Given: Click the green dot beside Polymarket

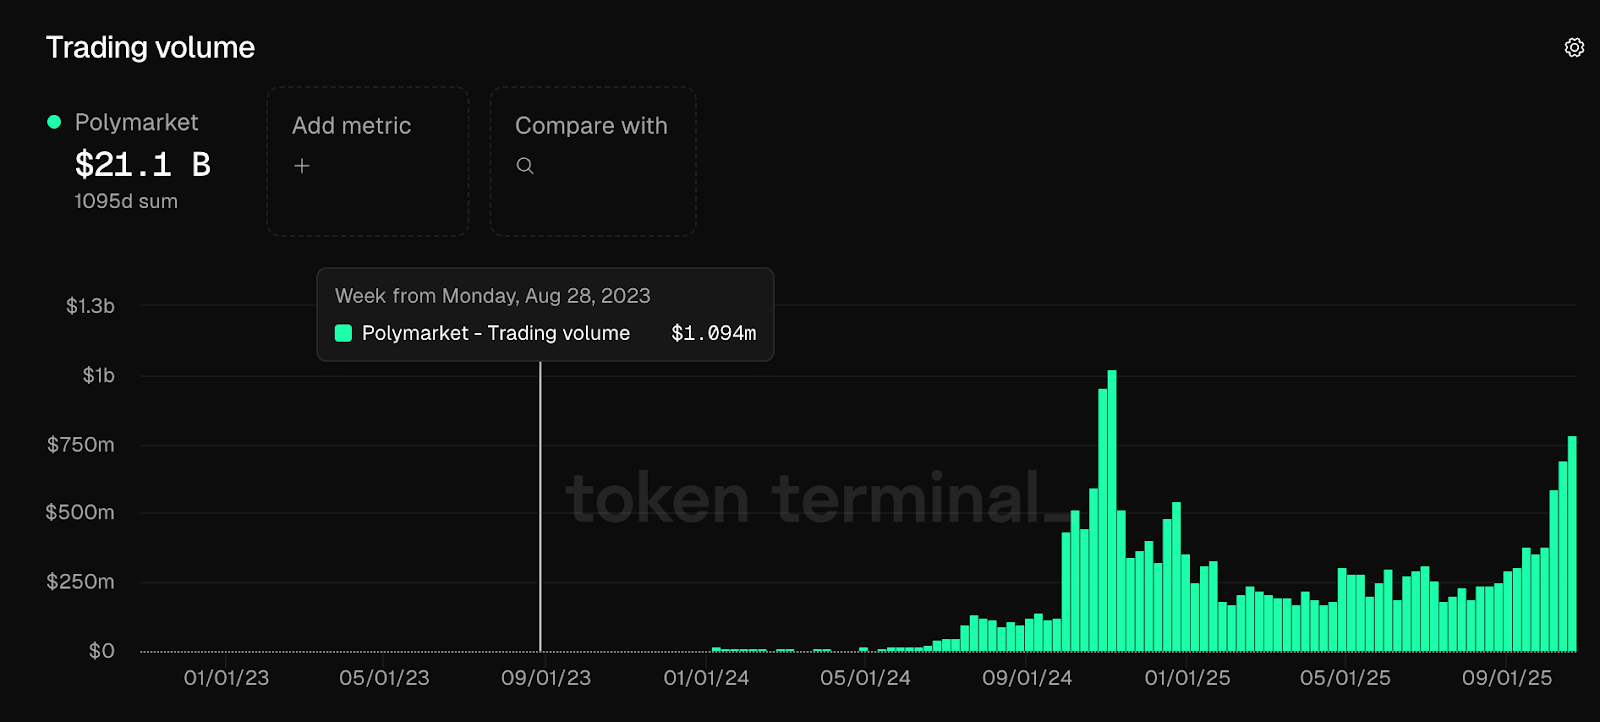Looking at the screenshot, I should pyautogui.click(x=54, y=122).
